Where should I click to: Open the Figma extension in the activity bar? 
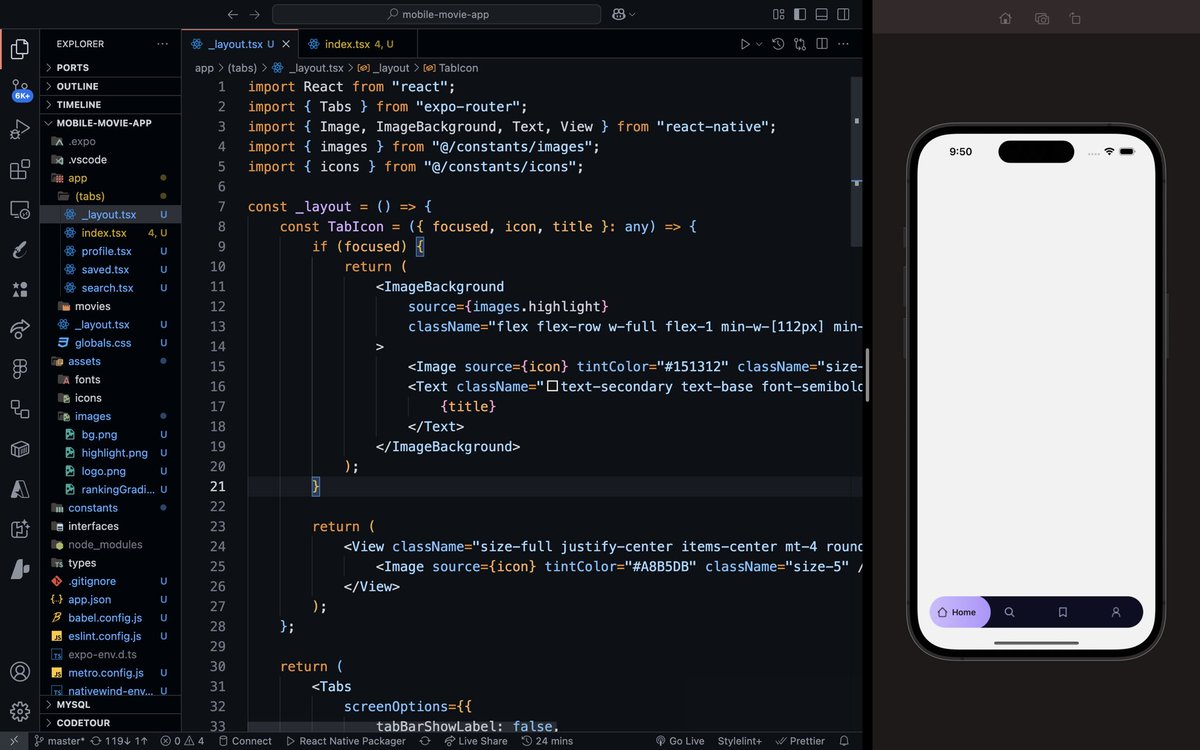[19, 368]
